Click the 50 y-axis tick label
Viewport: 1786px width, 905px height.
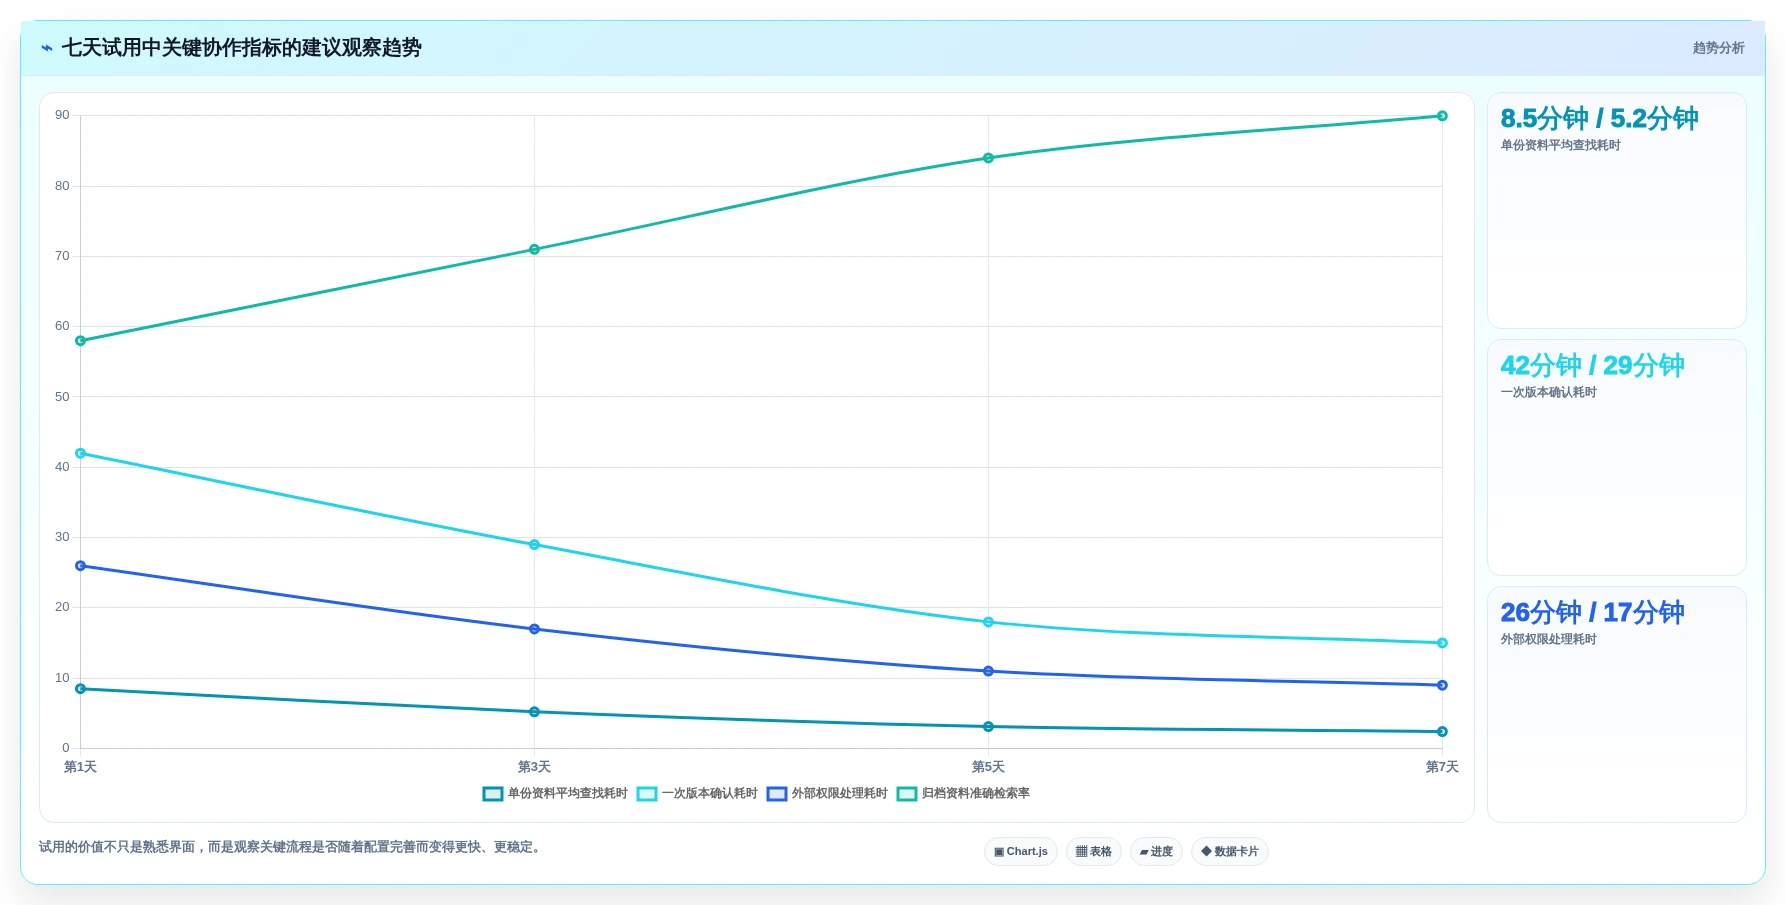point(62,397)
